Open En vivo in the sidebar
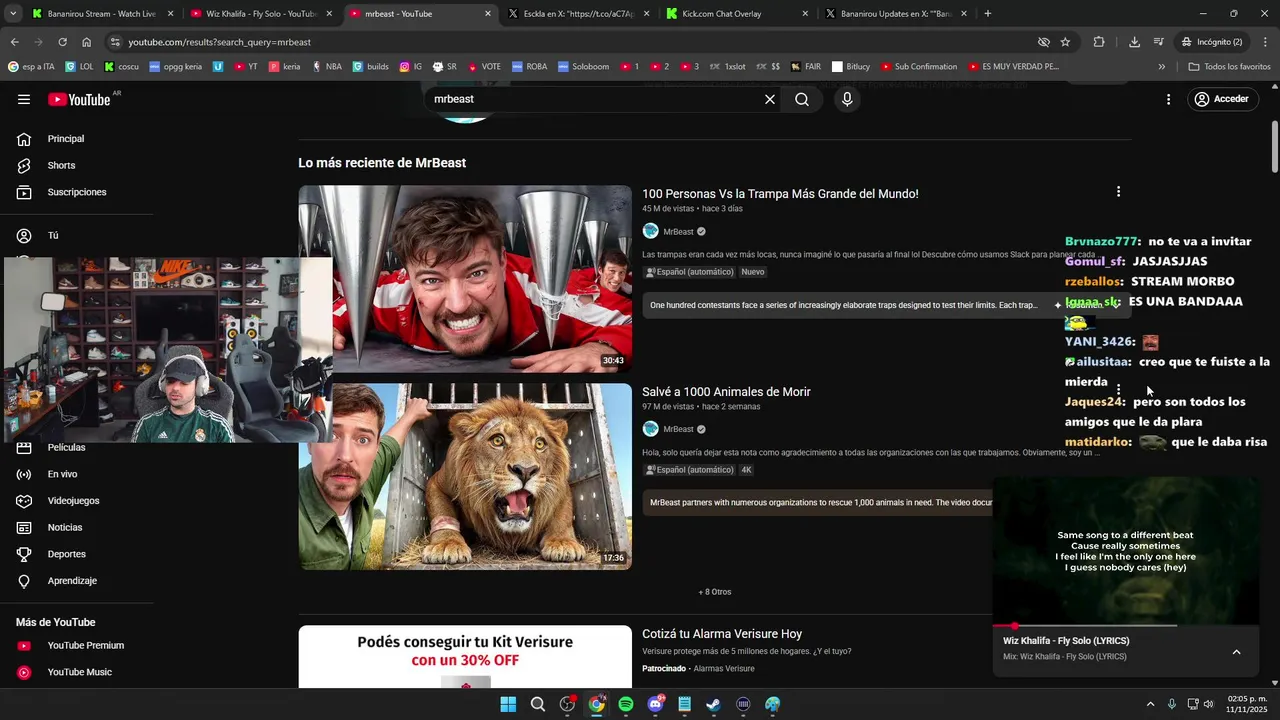 pyautogui.click(x=62, y=474)
